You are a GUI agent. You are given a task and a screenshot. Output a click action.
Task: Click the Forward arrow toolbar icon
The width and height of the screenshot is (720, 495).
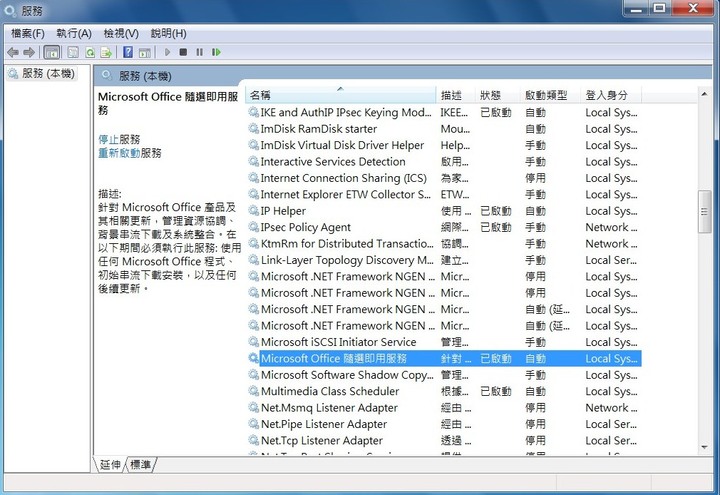(x=29, y=52)
